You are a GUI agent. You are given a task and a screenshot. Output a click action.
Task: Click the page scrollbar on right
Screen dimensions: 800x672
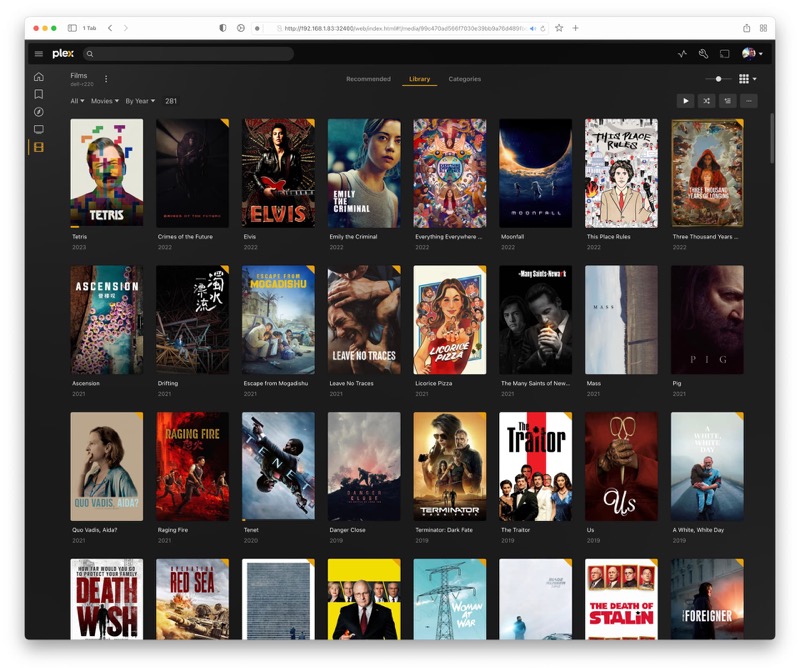point(772,138)
